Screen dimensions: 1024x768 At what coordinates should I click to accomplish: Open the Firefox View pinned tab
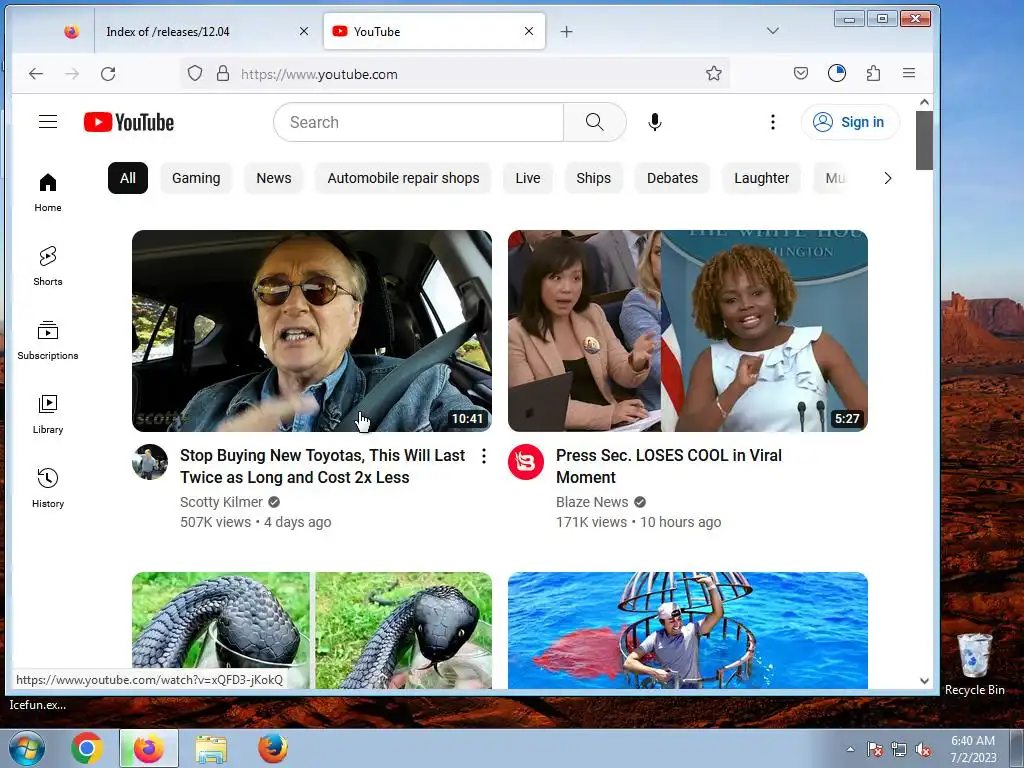(71, 31)
